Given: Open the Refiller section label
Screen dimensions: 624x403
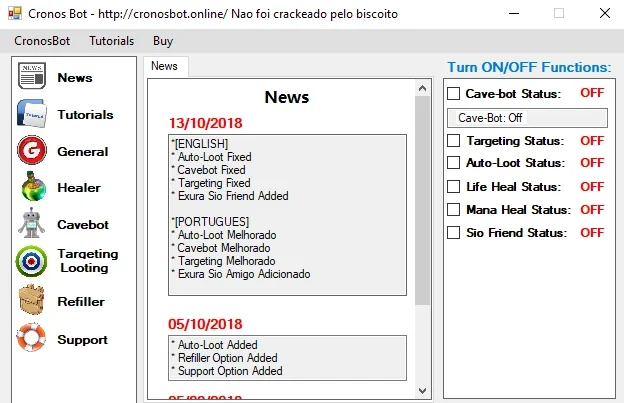Looking at the screenshot, I should tap(81, 302).
